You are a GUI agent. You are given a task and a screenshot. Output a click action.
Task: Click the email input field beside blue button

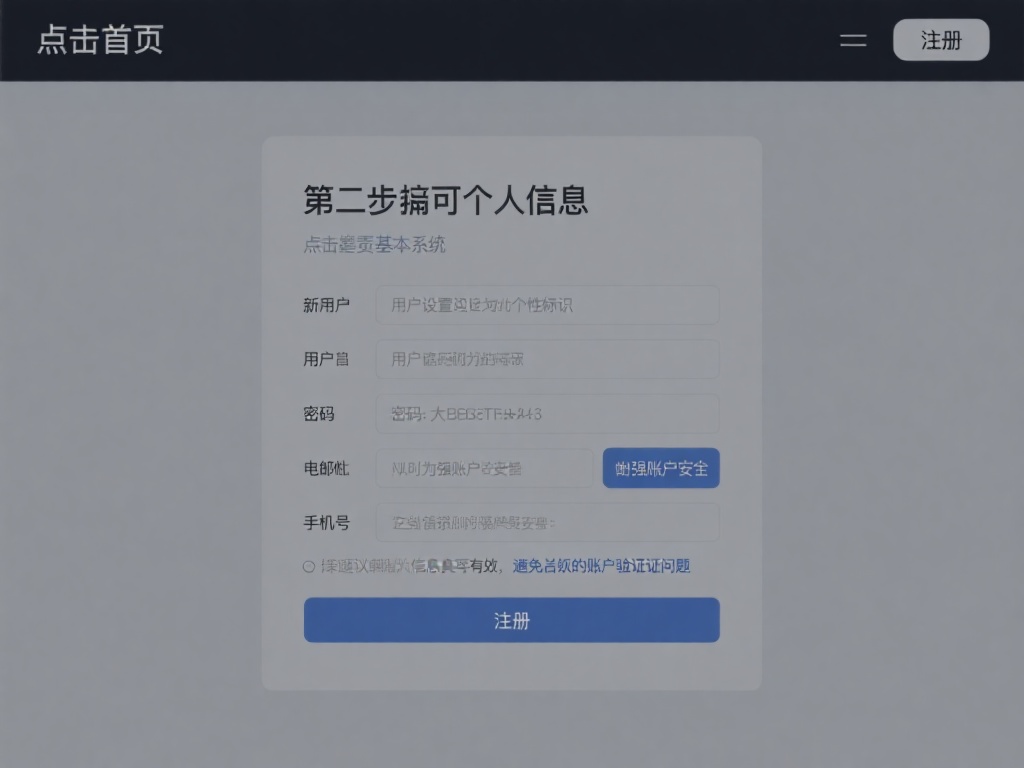coord(485,468)
